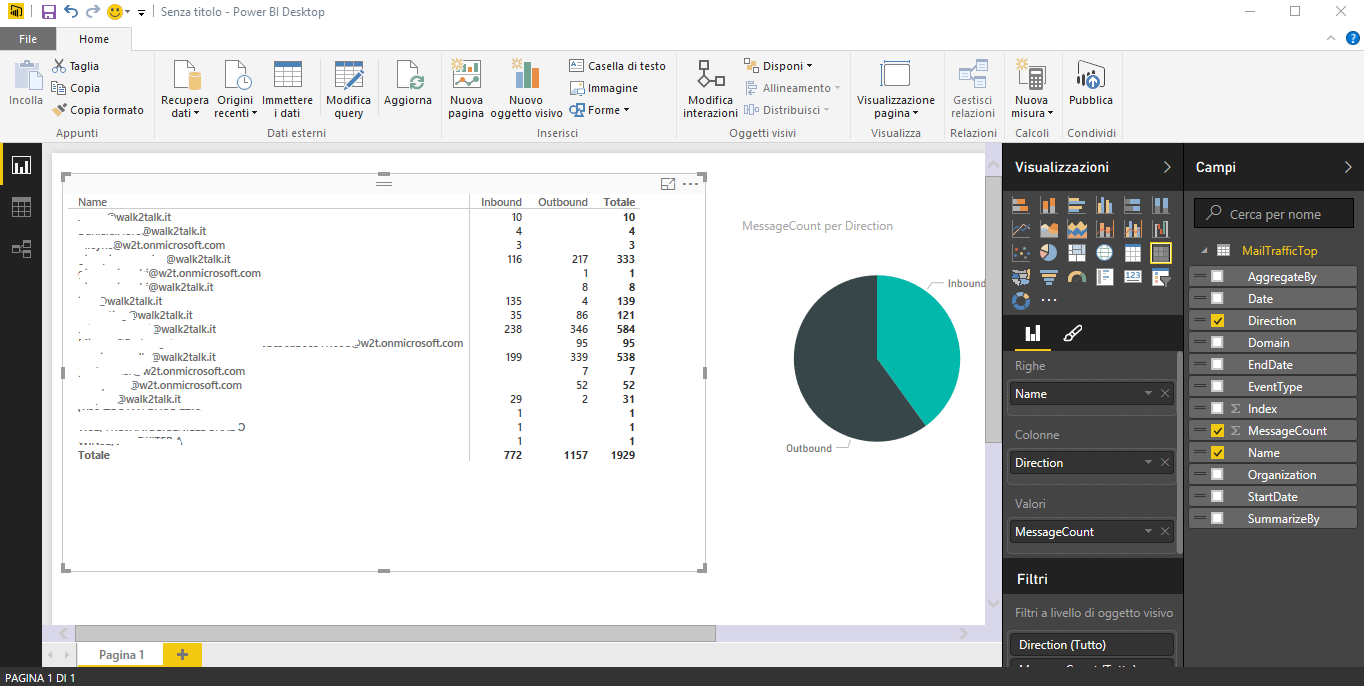Uncheck the Direction field checkbox

tap(1217, 321)
